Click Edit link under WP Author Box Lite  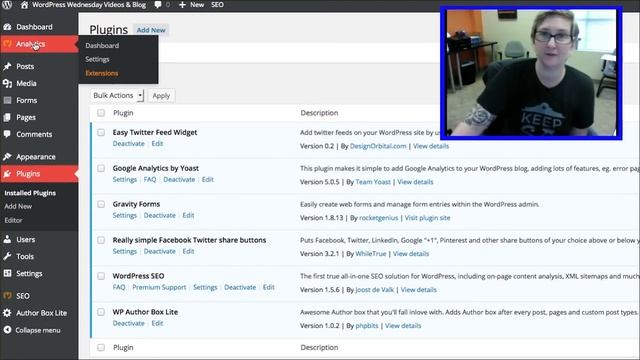click(x=157, y=323)
